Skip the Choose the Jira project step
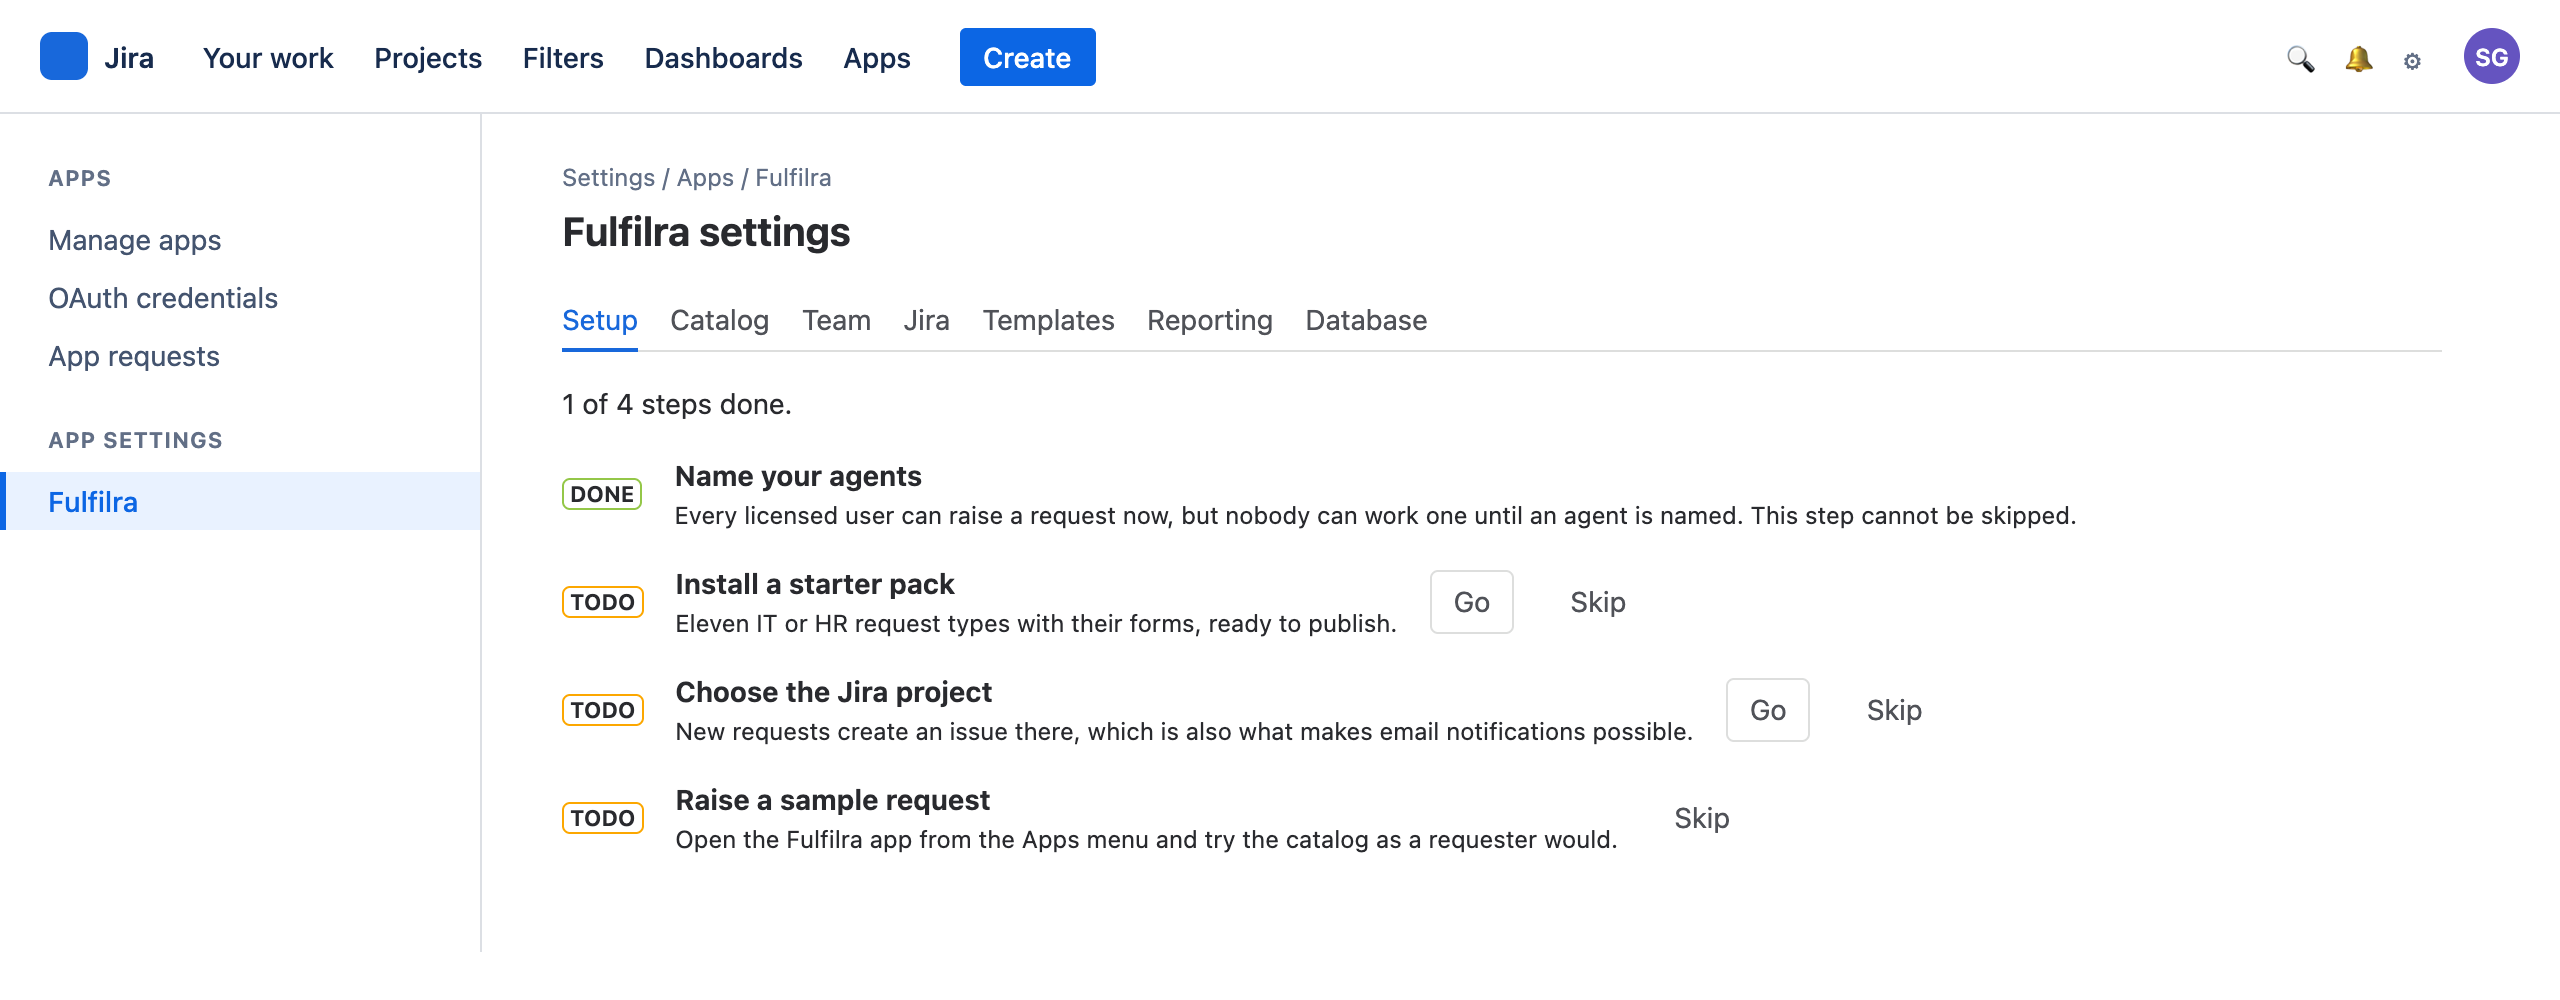This screenshot has width=2560, height=1000. tap(1893, 710)
